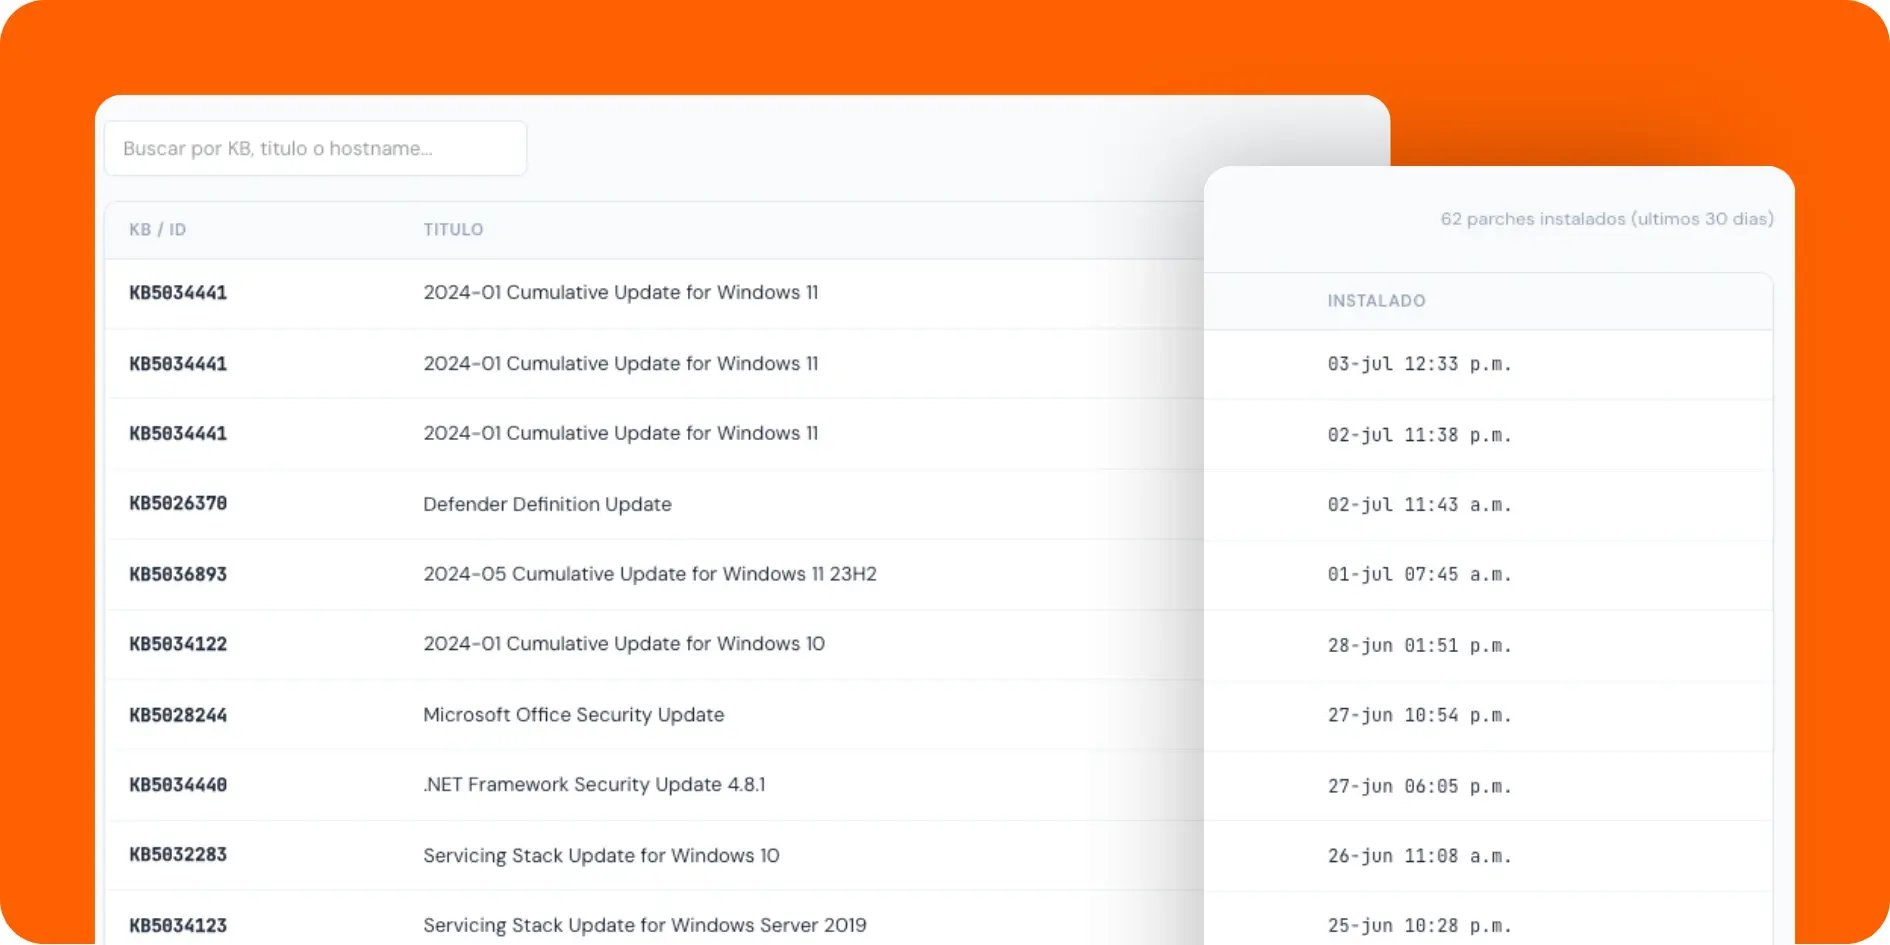Select the "27-jun 06:05 p.m." install date
The image size is (1890, 945).
tap(1419, 787)
